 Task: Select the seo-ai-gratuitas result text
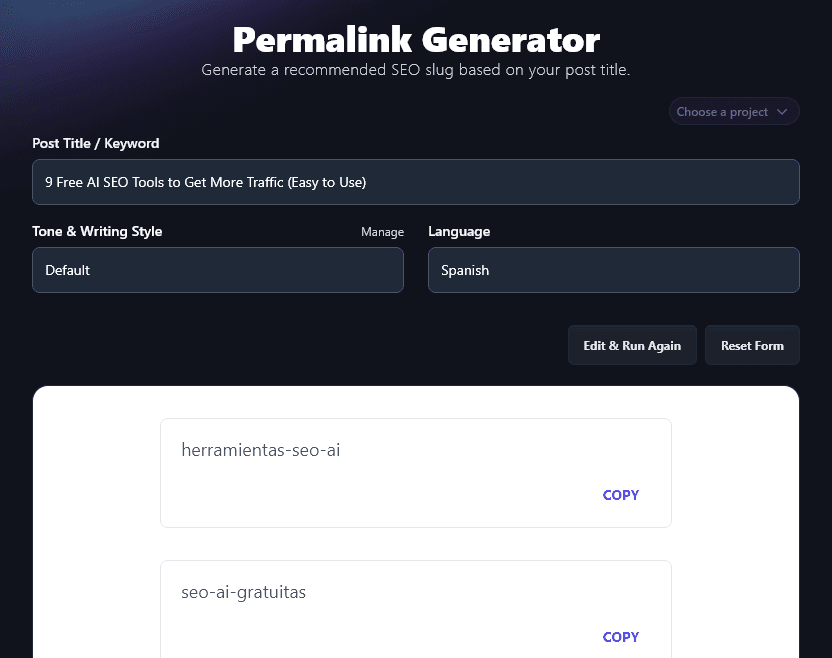(x=244, y=592)
